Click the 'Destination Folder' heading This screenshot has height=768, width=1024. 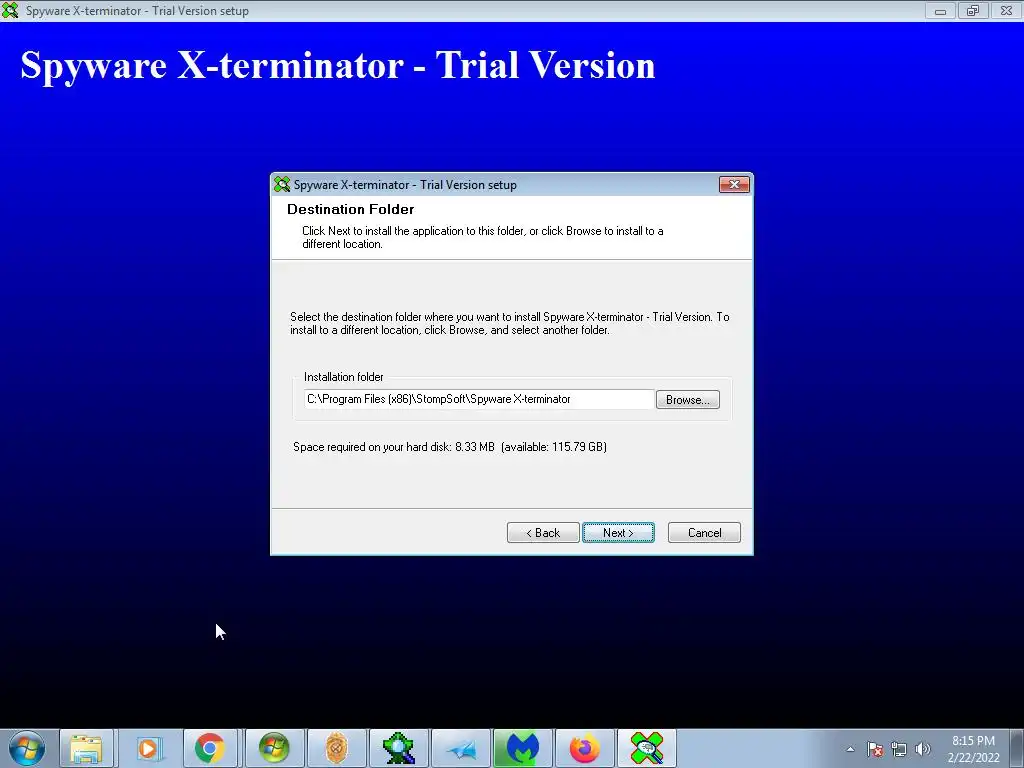click(x=351, y=209)
